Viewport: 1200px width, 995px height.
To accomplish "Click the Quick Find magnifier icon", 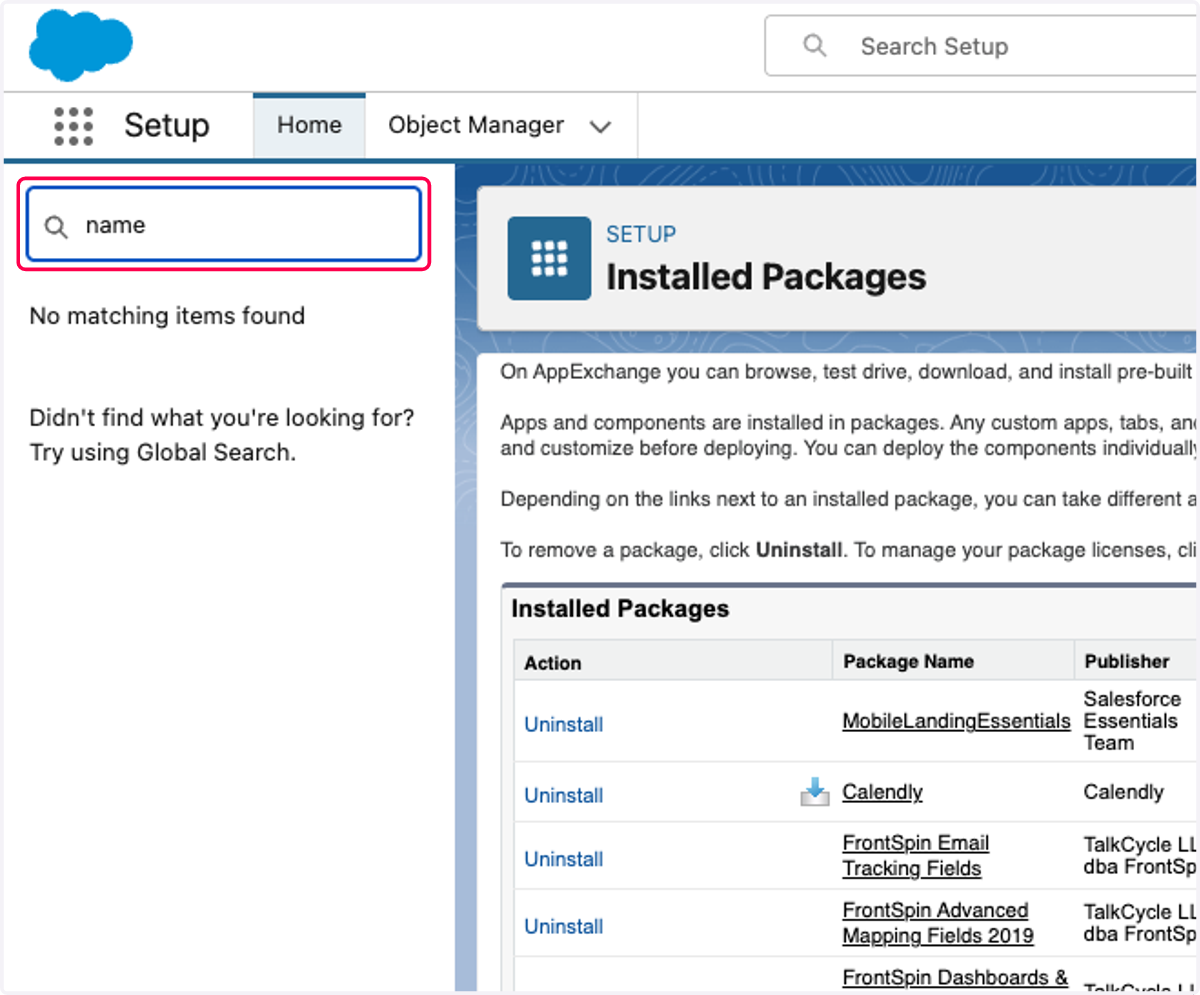I will (57, 226).
